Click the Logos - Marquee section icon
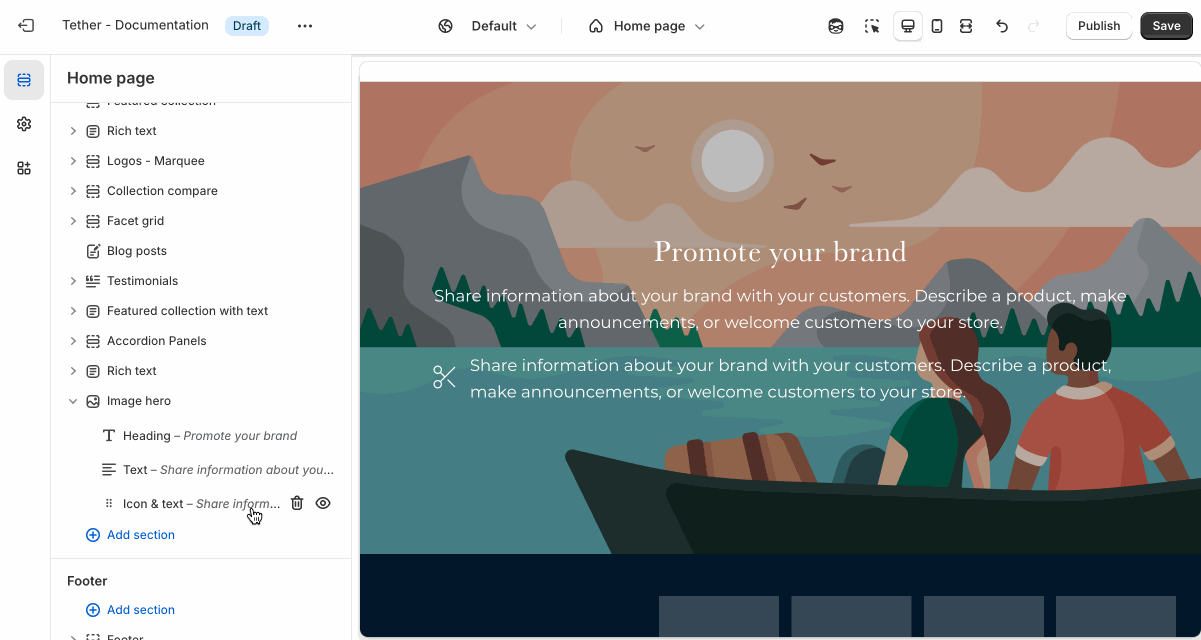The width and height of the screenshot is (1201, 640). coord(93,161)
